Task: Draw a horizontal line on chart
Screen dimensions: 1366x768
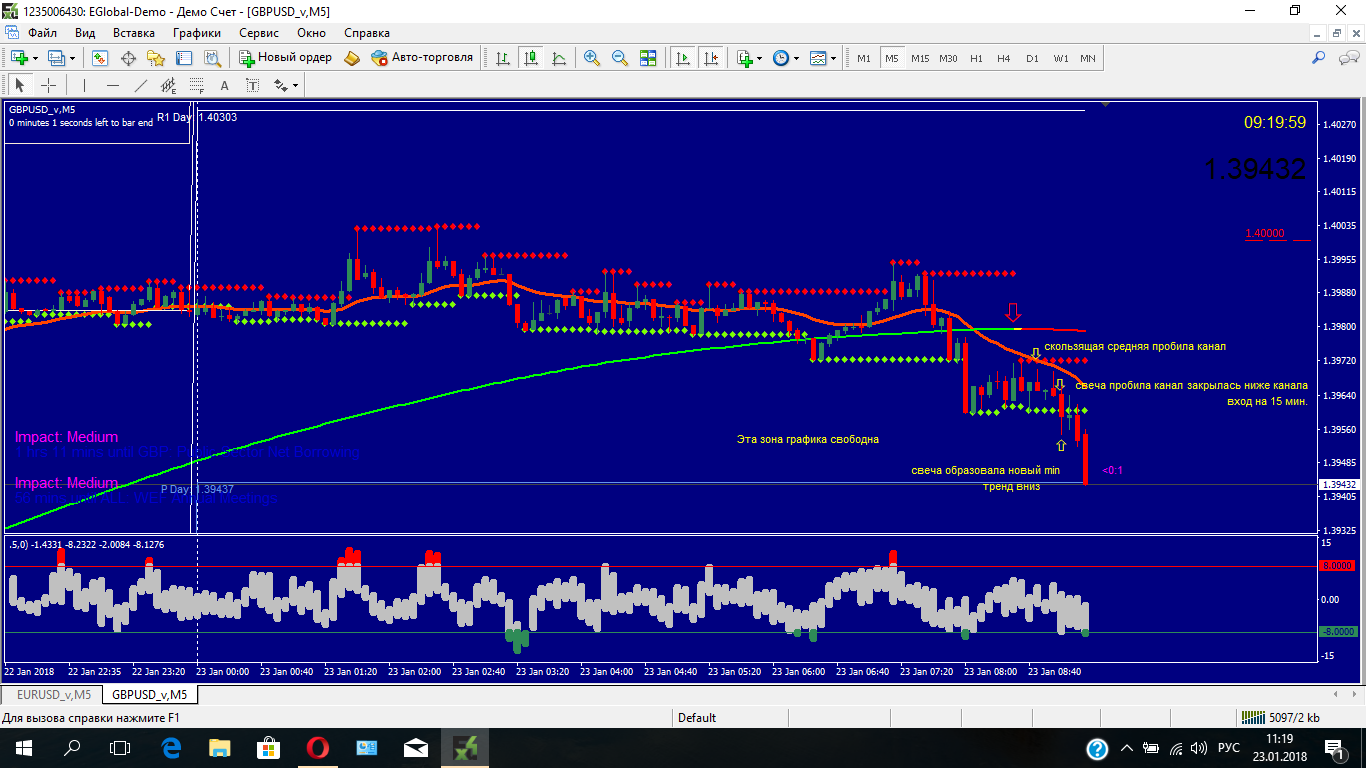Action: tap(112, 85)
